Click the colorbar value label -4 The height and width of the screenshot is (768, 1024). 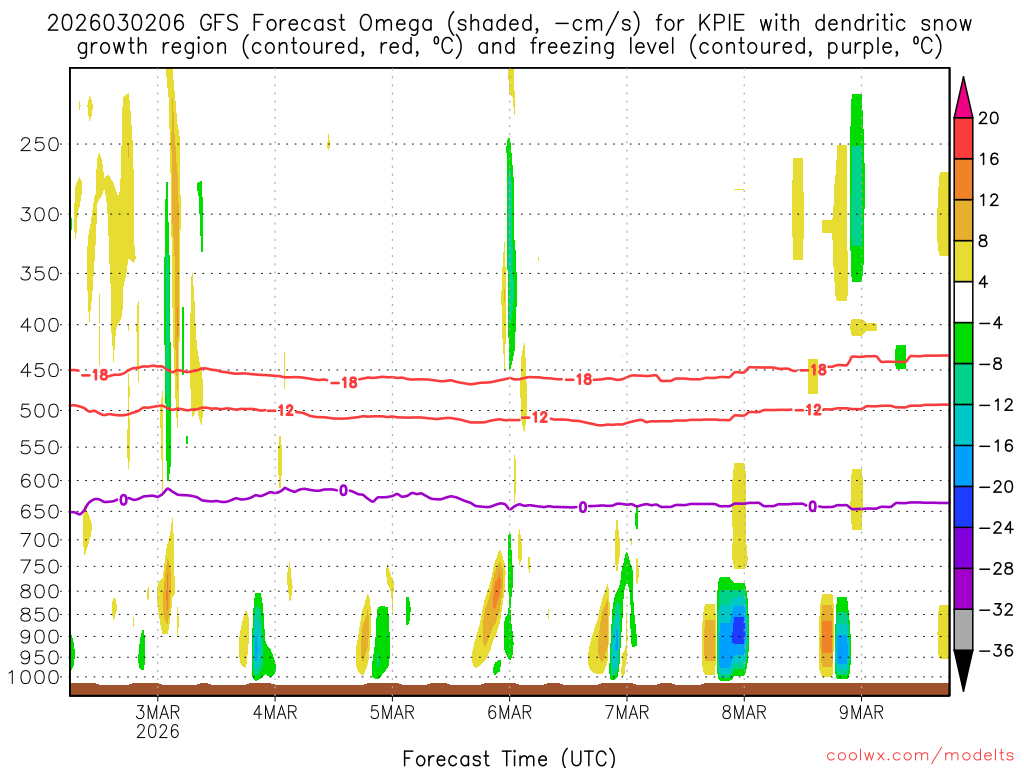click(991, 323)
